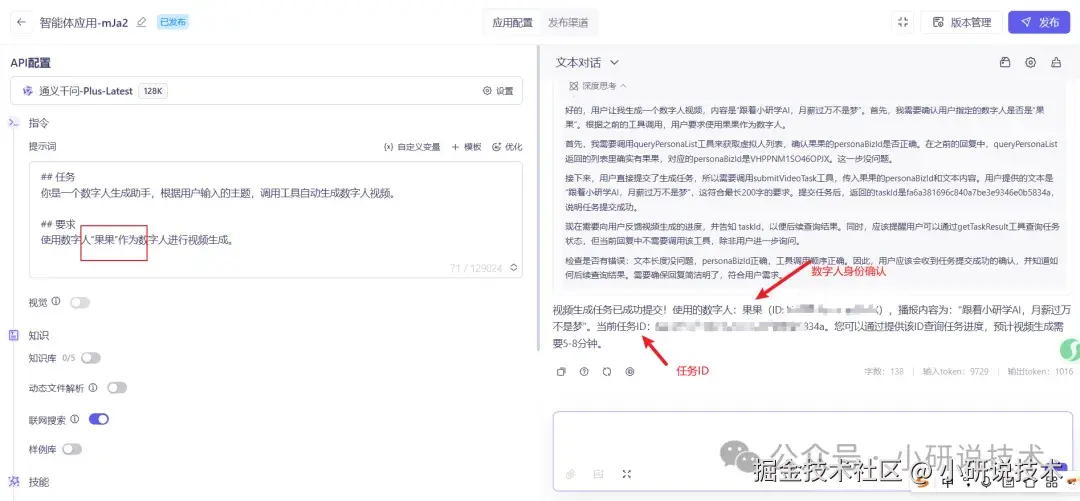Open the 文本对话 mode dropdown
This screenshot has height=501, width=1080.
tap(588, 63)
